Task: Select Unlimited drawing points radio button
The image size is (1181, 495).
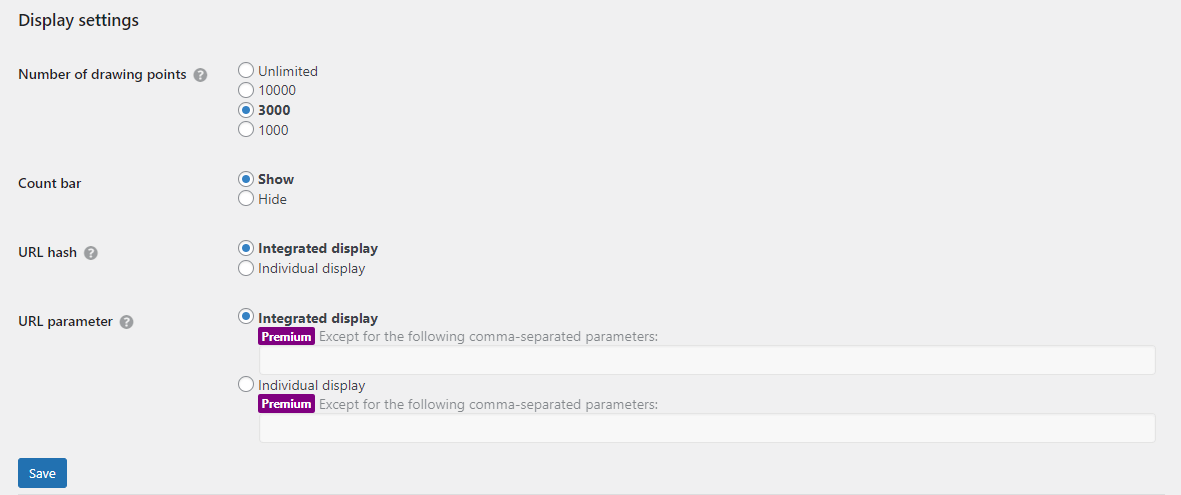Action: pos(246,71)
